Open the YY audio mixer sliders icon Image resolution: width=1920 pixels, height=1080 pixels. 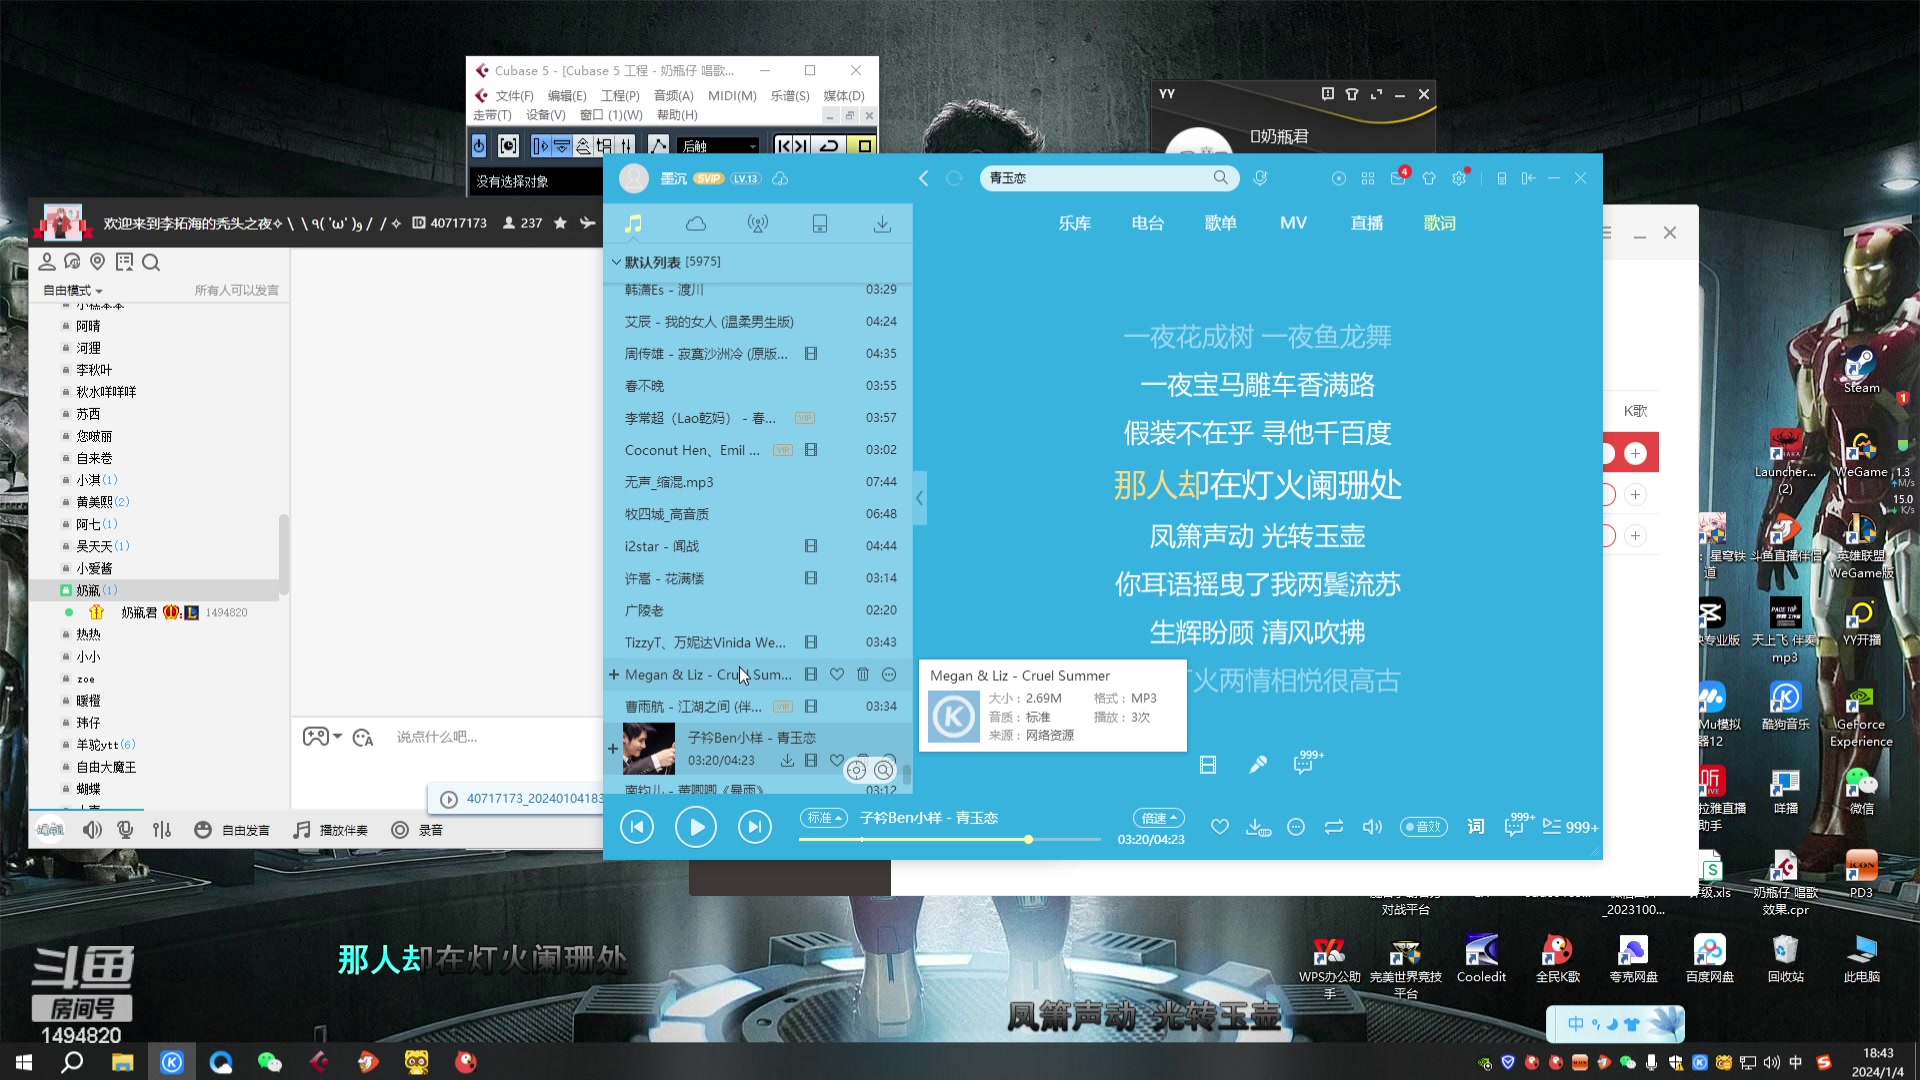(x=162, y=830)
